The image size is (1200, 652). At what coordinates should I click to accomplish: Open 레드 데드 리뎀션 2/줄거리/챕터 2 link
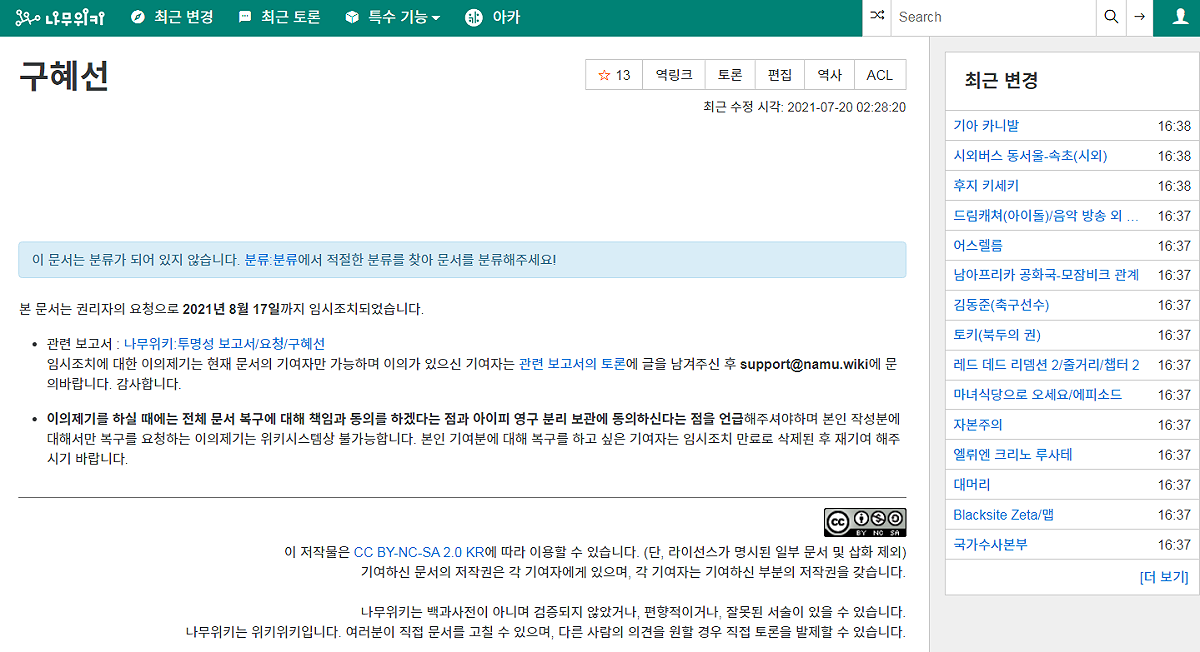click(1046, 365)
